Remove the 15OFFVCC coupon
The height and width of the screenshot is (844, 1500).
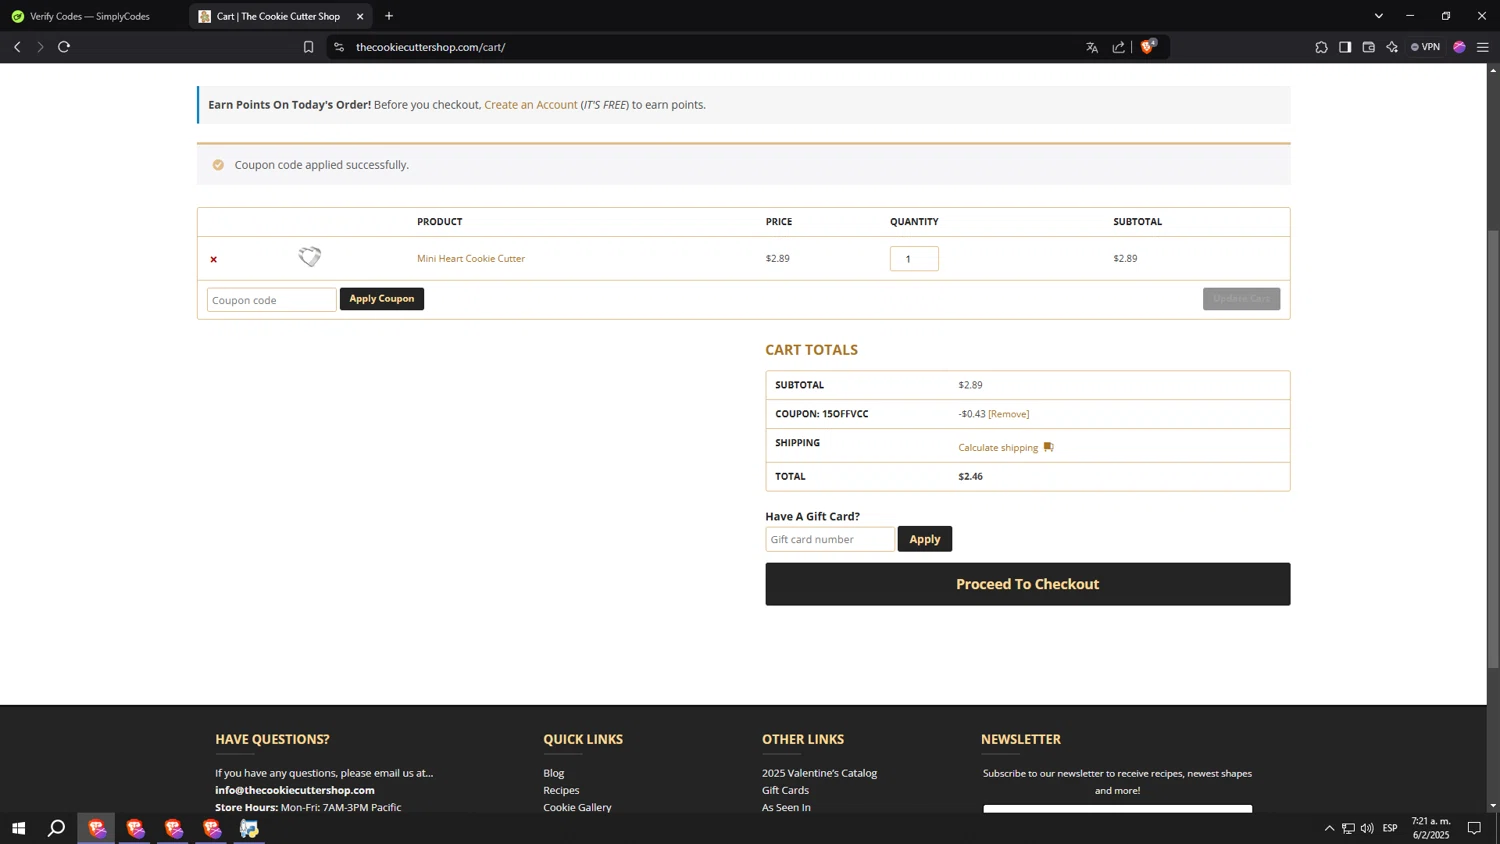tap(1009, 414)
